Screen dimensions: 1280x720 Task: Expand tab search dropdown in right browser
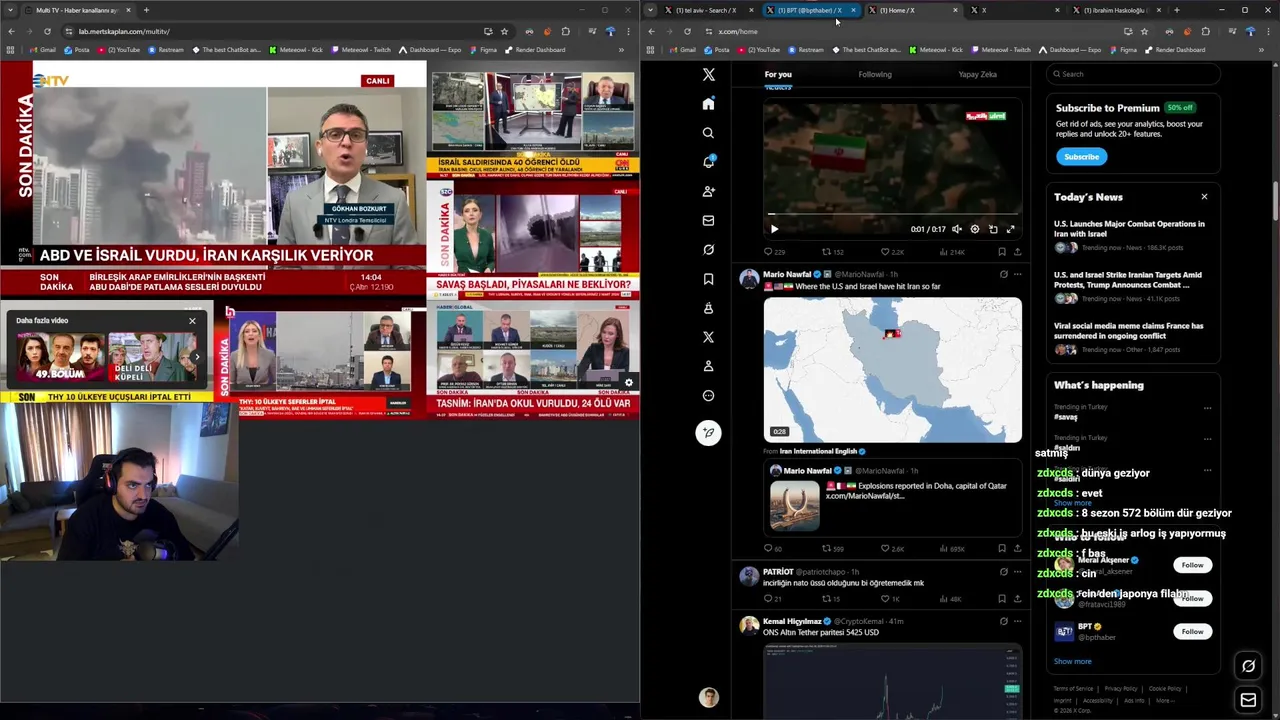click(x=650, y=10)
